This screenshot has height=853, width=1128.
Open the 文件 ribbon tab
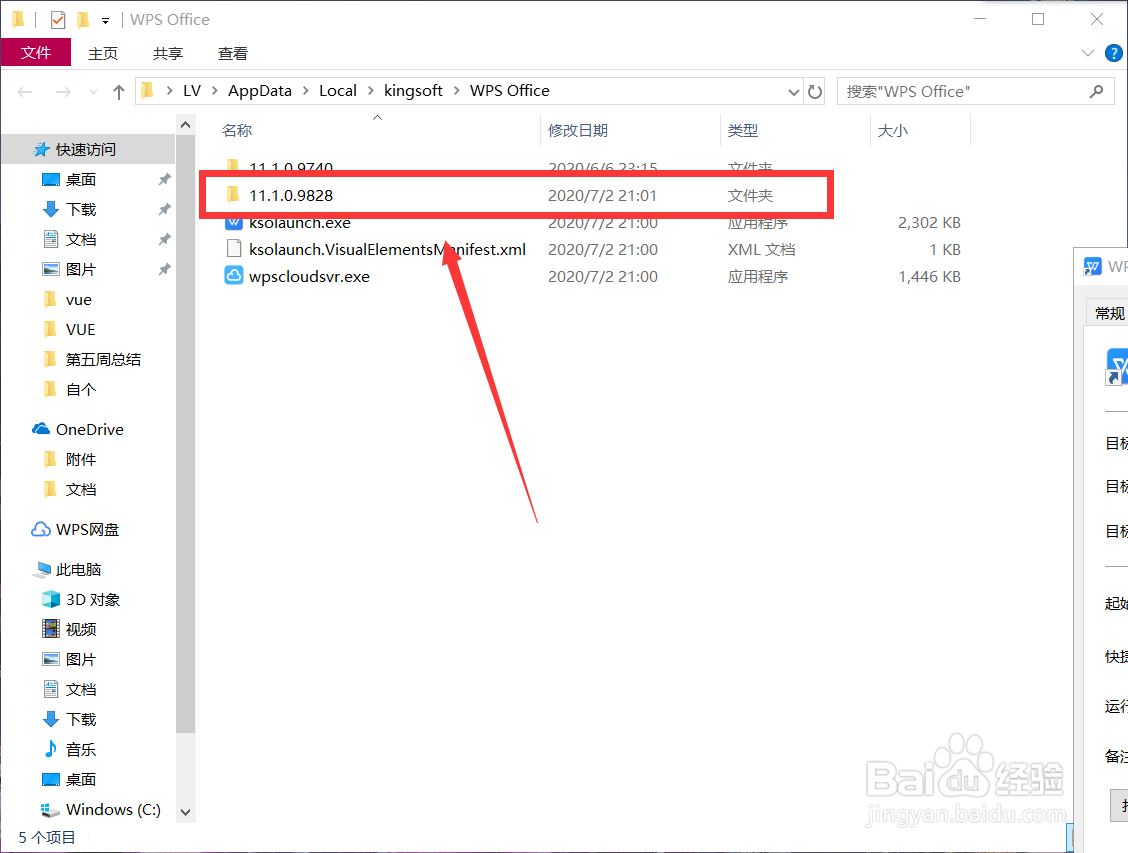click(x=36, y=53)
